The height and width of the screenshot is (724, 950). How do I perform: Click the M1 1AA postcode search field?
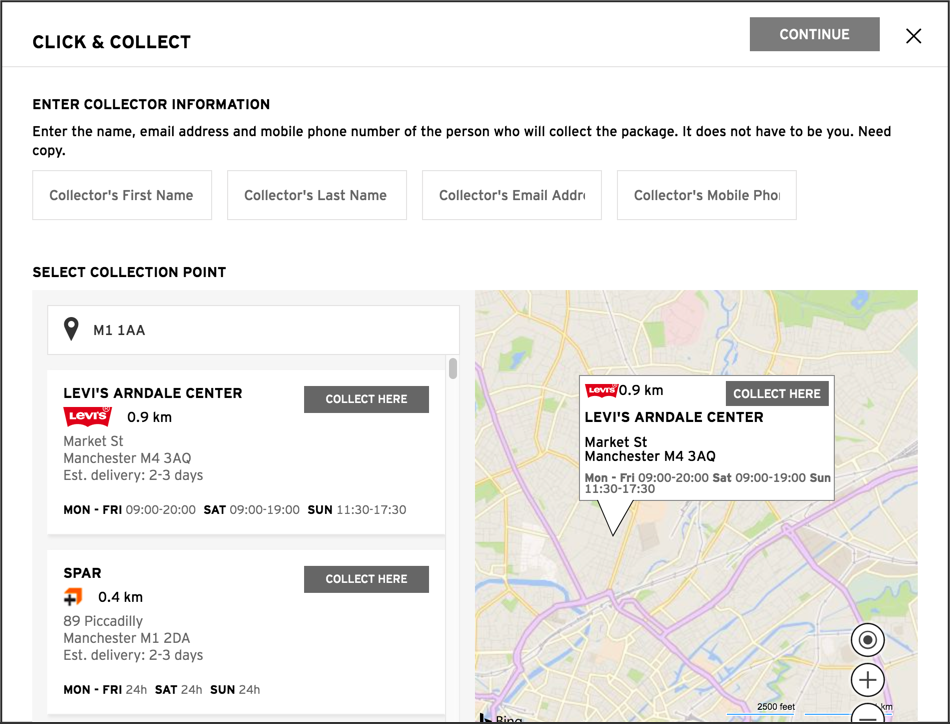(x=253, y=330)
